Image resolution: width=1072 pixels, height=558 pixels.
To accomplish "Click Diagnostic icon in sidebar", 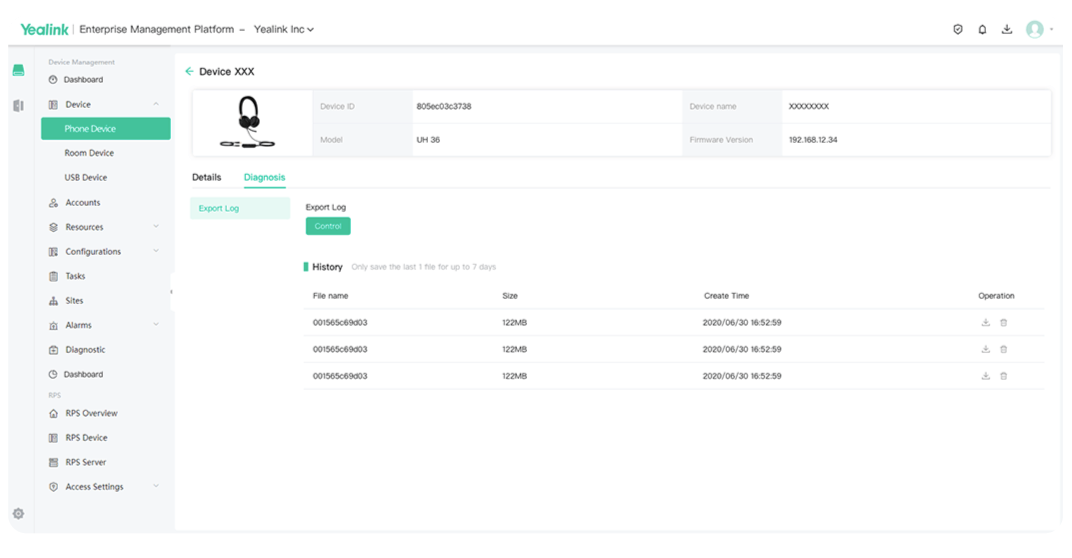I will [53, 350].
